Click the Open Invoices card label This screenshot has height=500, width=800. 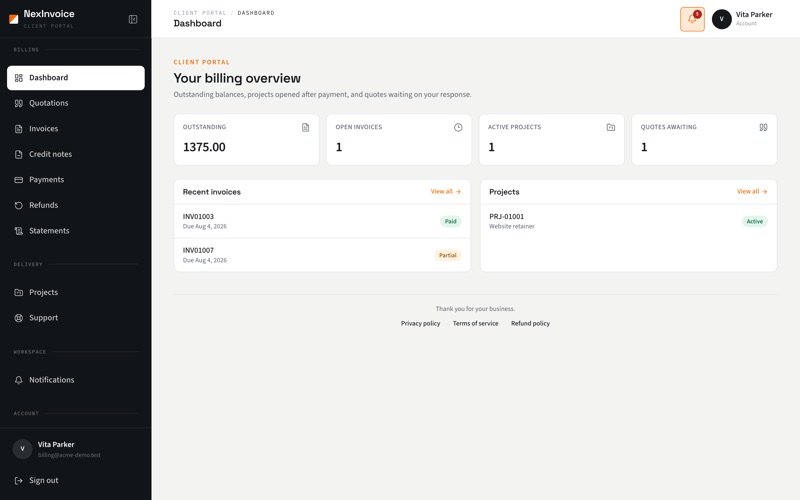coord(359,128)
